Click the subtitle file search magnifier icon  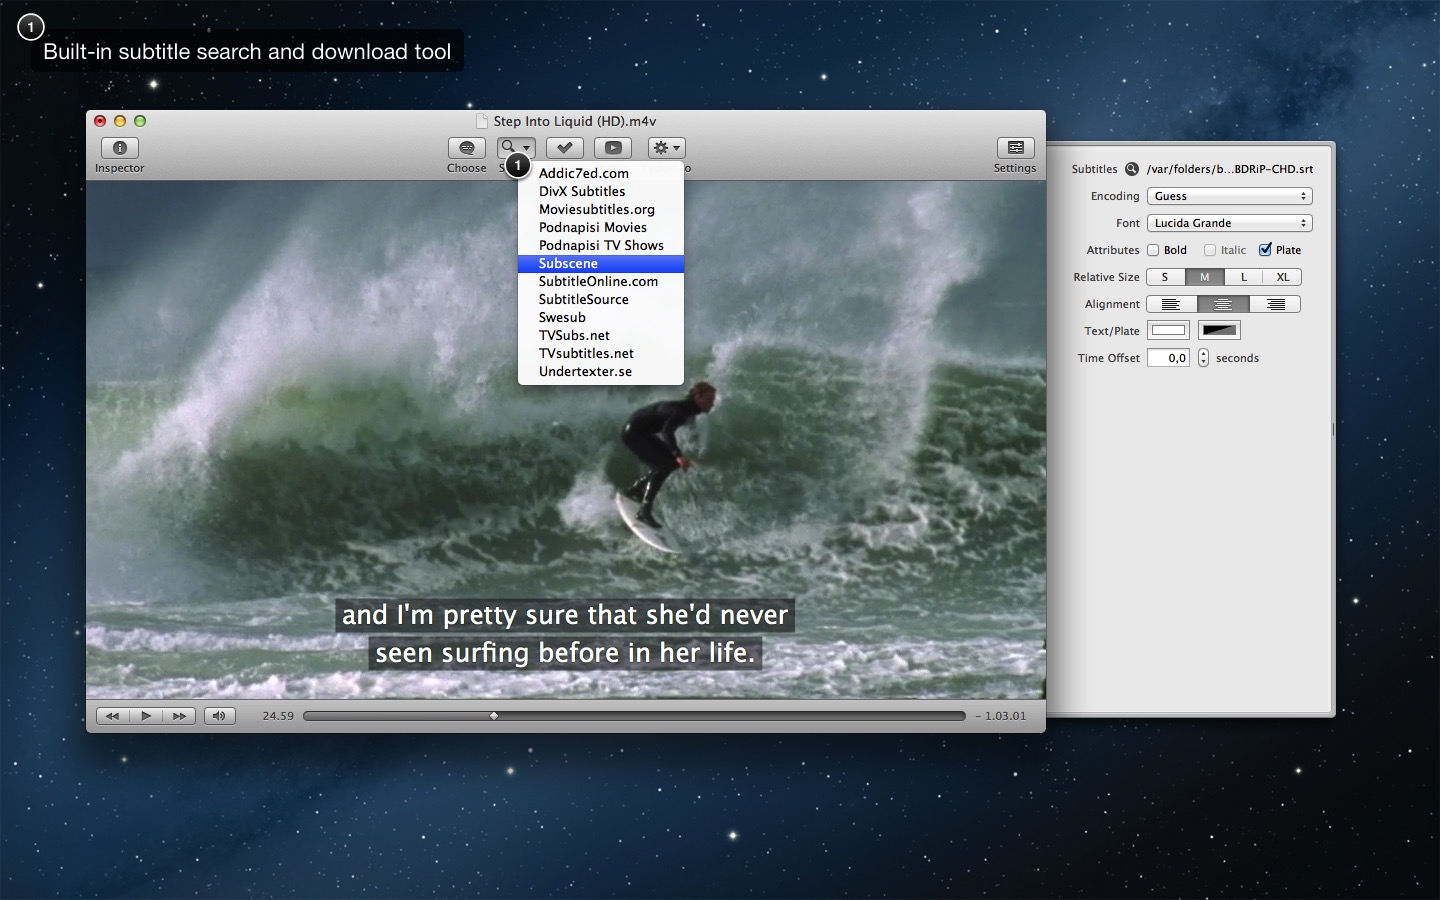(1132, 169)
